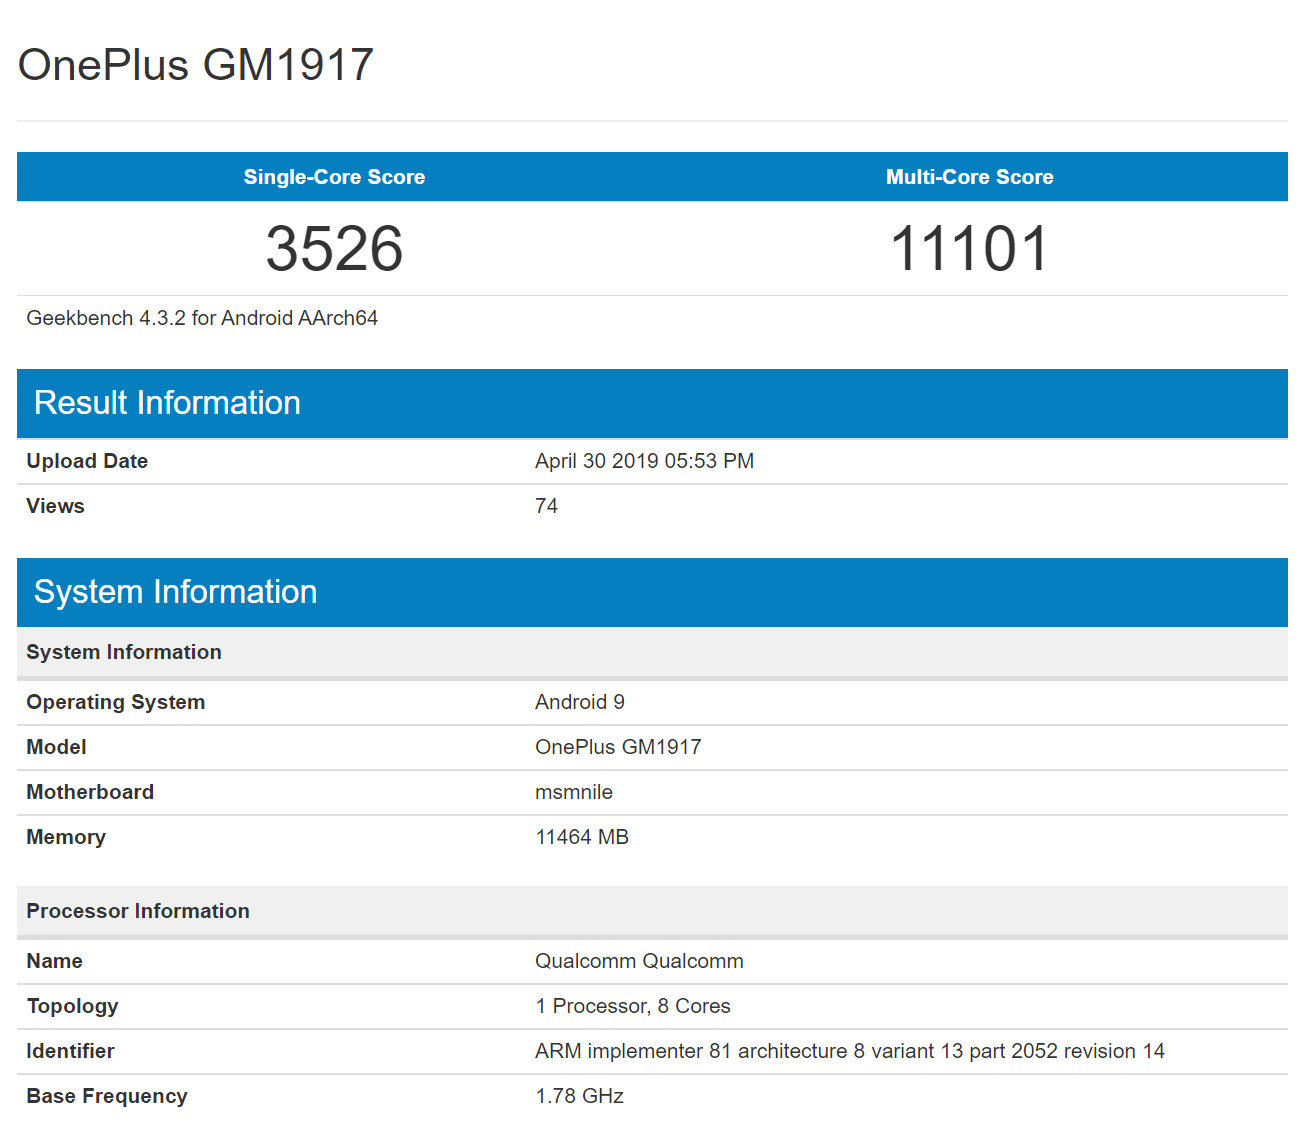Click the ARM implementer 81 identifier value

pos(850,1051)
